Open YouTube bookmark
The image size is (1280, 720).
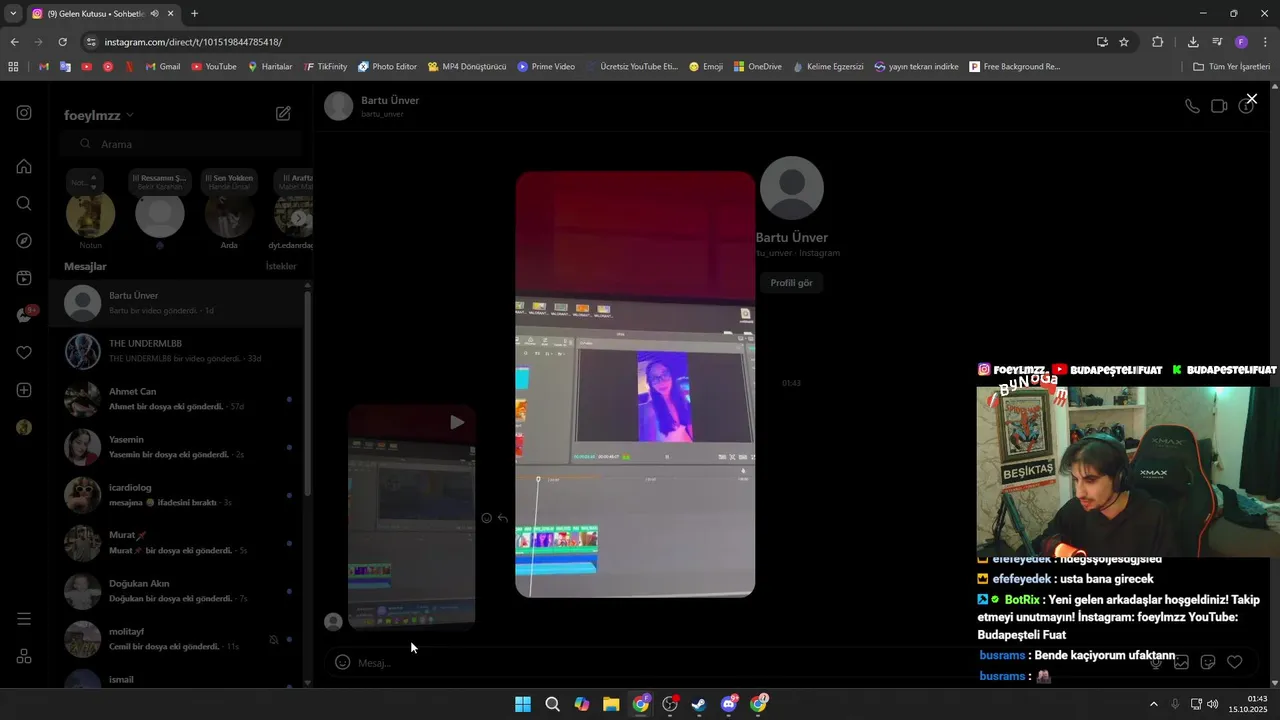pos(213,67)
